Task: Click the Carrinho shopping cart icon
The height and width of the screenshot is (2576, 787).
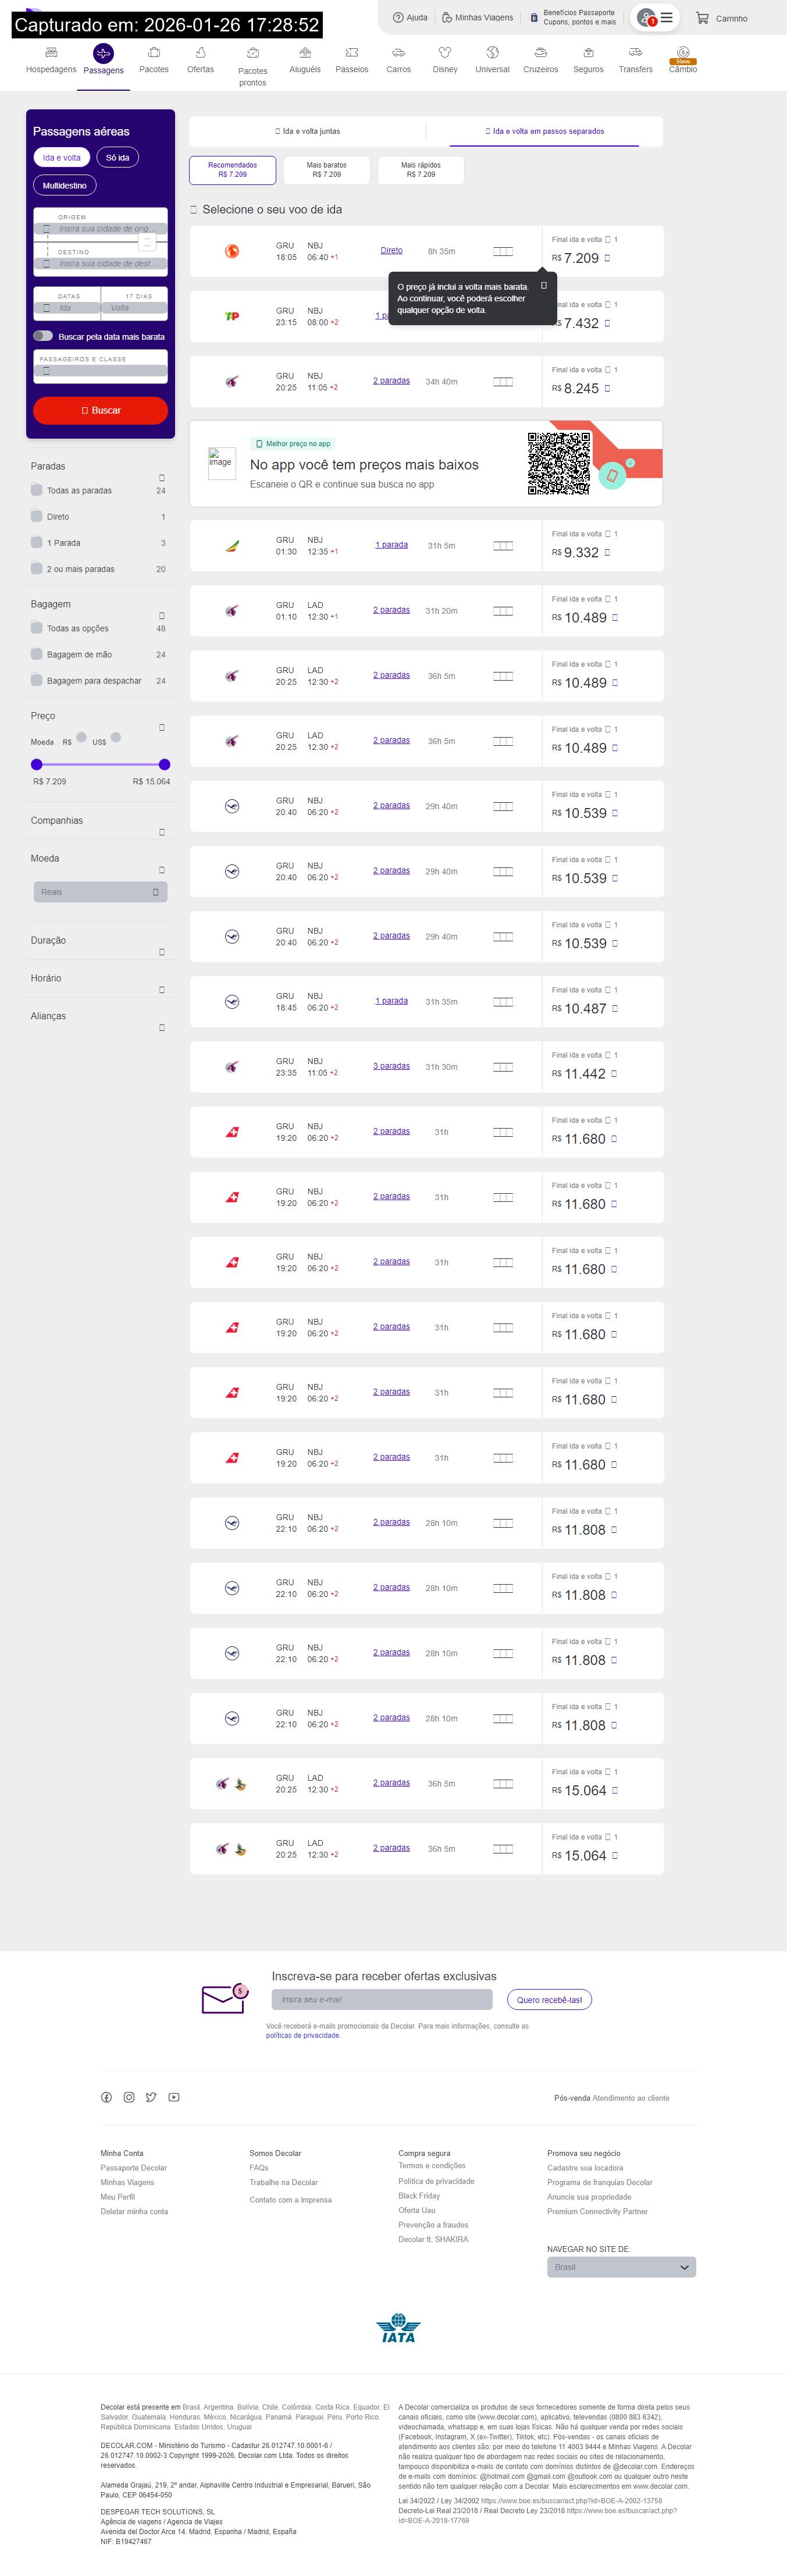Action: [x=703, y=18]
